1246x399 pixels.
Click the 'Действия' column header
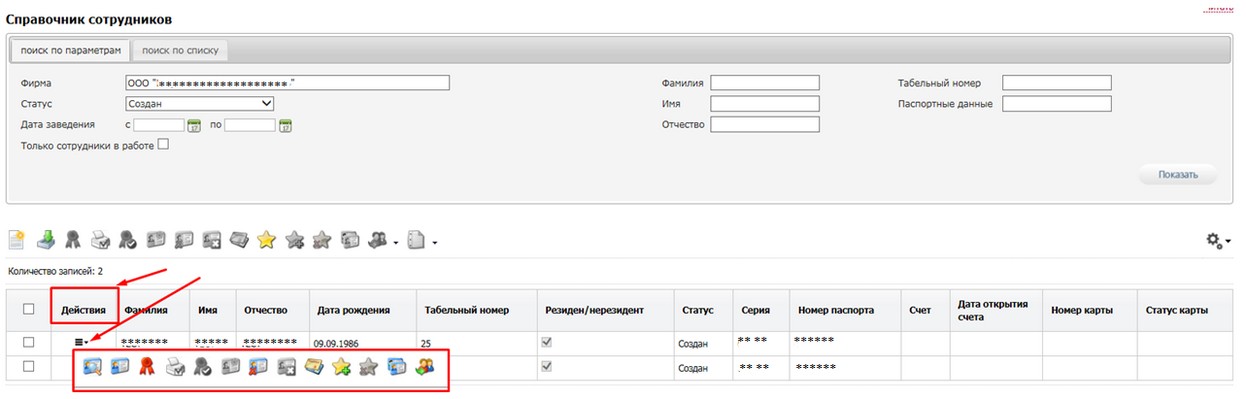83,310
